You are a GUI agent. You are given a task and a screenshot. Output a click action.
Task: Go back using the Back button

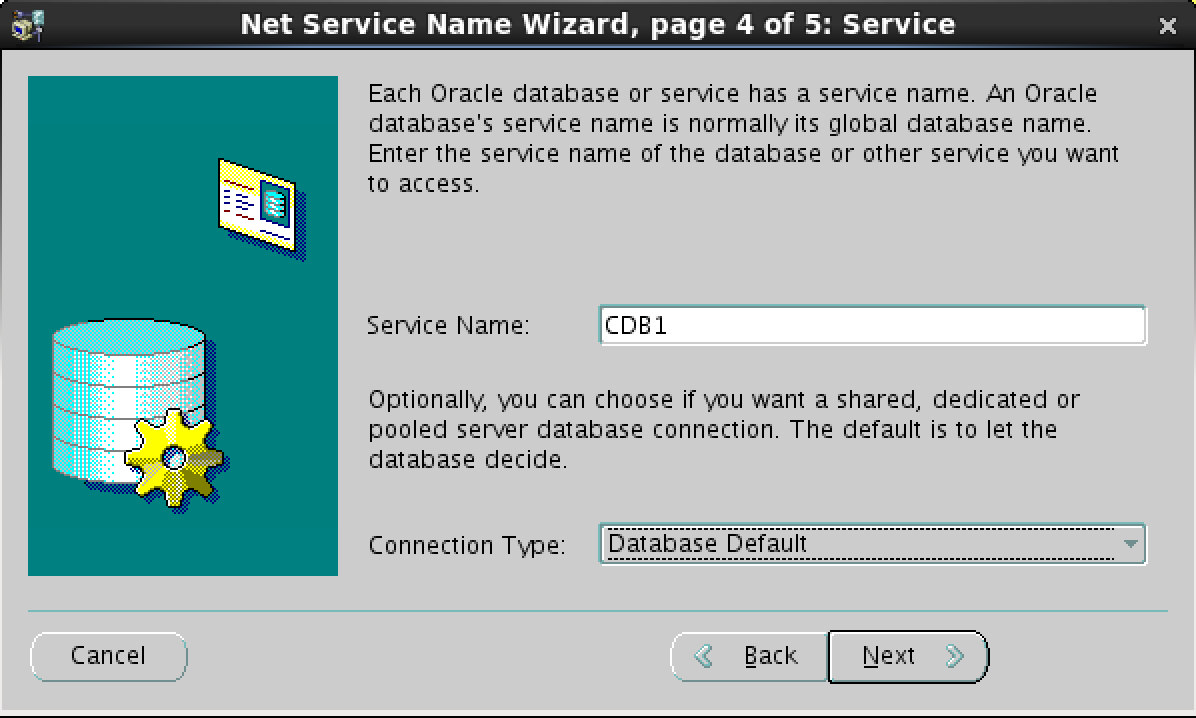(750, 656)
